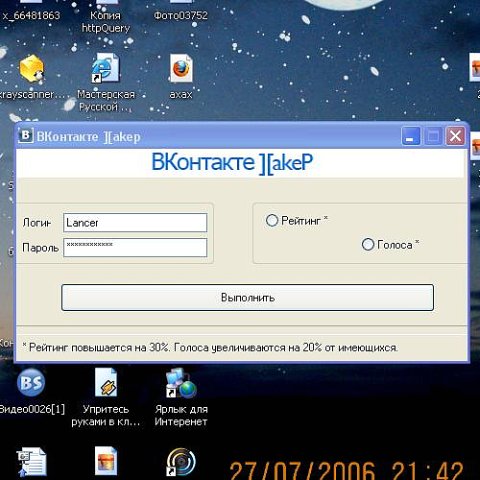Select the Голоса radio button
480x480 pixels.
pos(368,244)
